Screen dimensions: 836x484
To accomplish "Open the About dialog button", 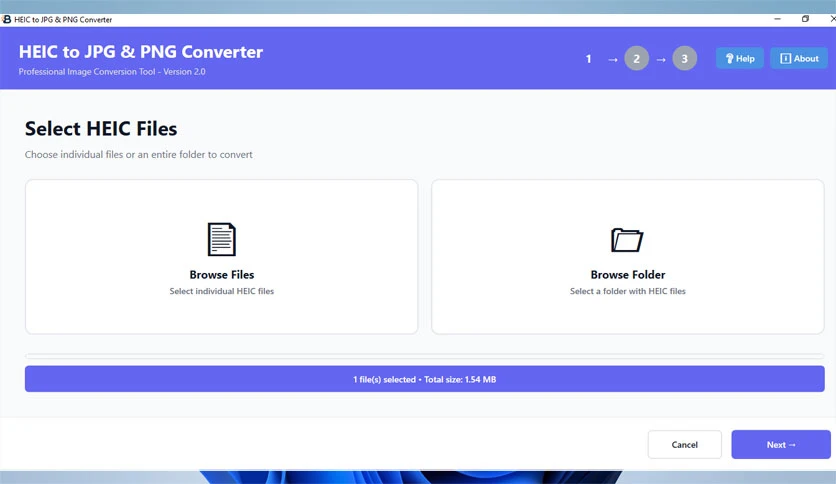I will (799, 58).
